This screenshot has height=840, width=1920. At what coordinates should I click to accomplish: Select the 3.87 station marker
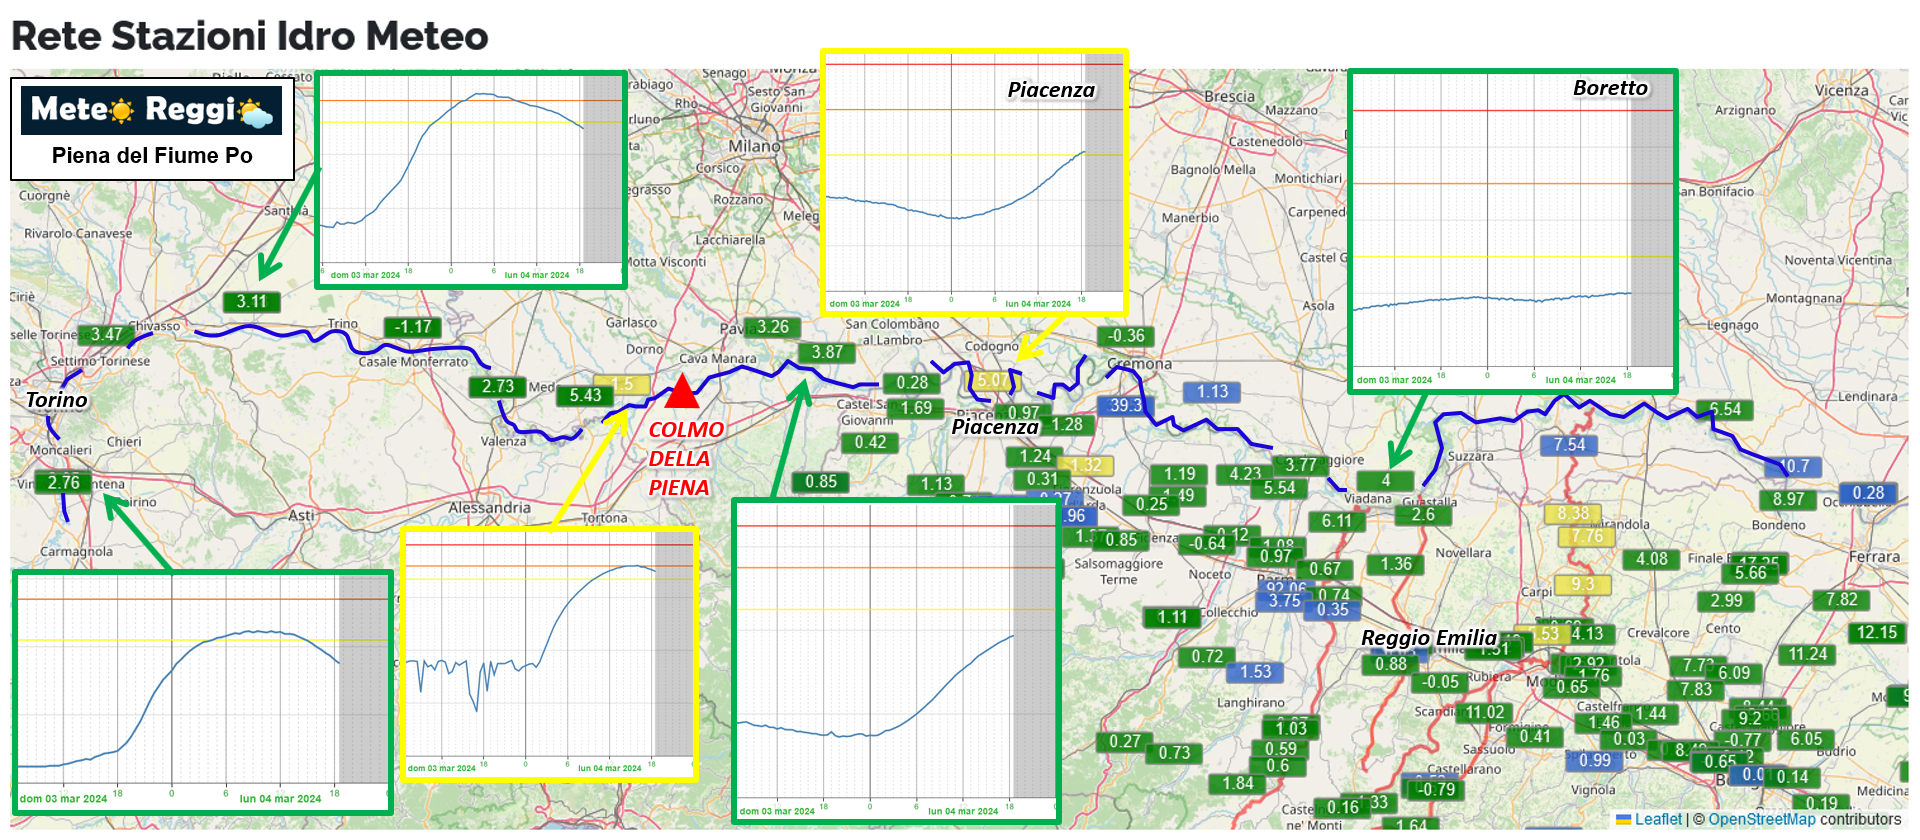pos(826,352)
